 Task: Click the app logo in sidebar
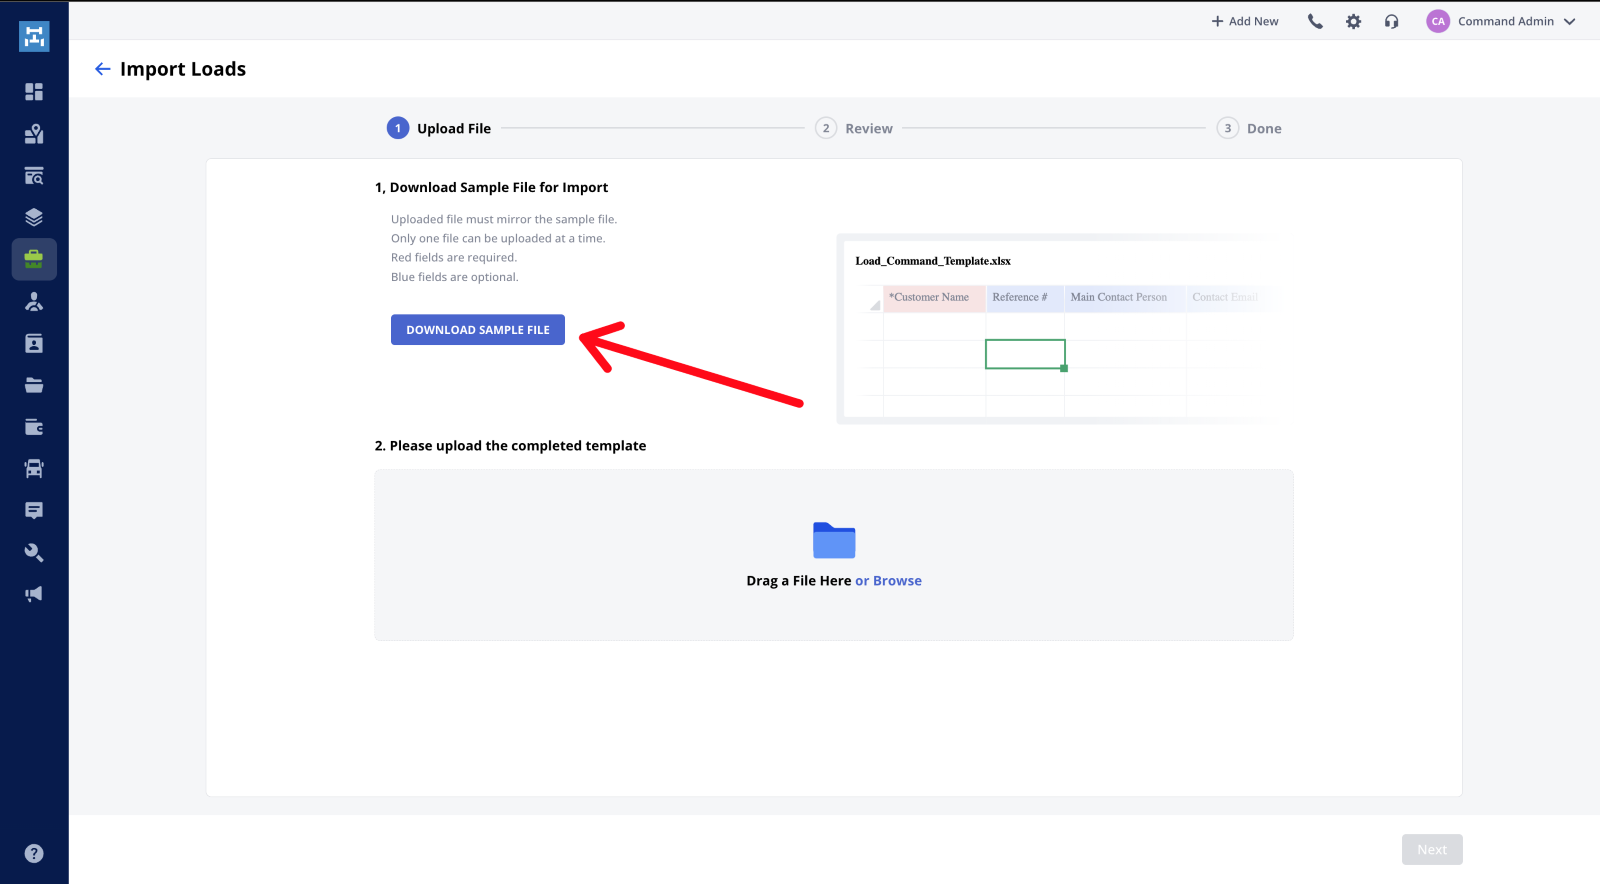tap(34, 37)
